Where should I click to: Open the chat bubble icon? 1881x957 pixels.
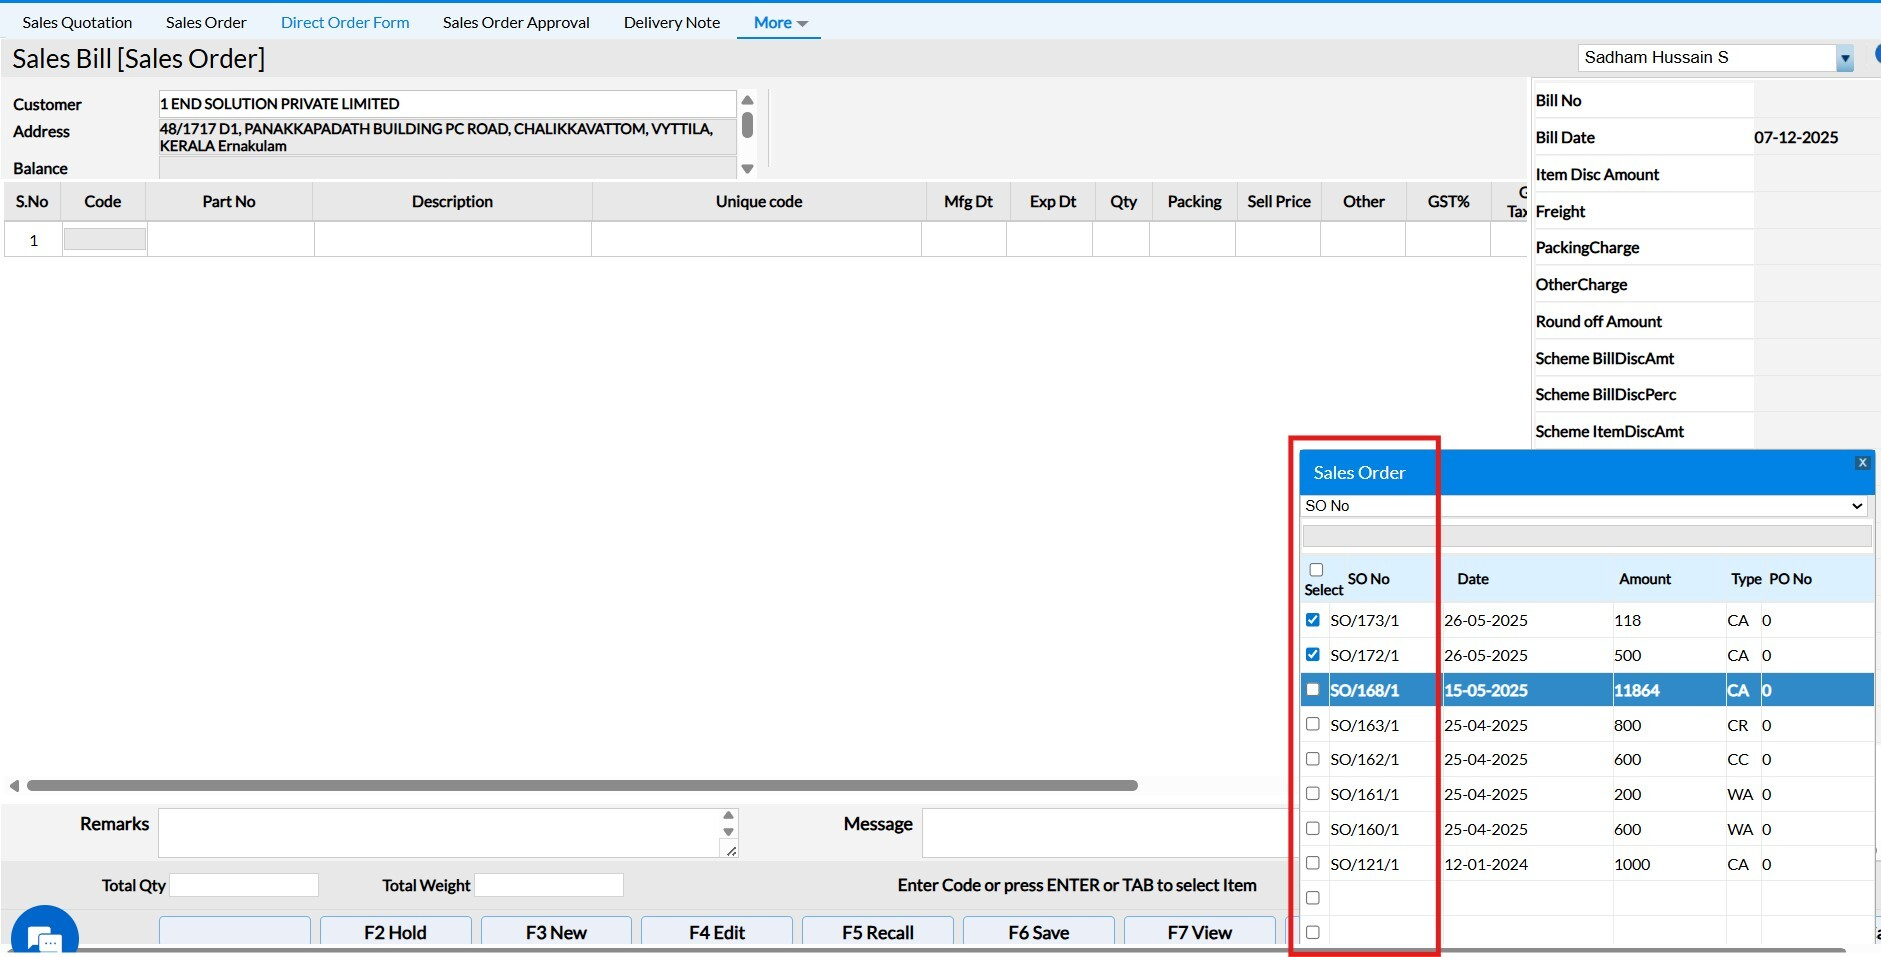click(x=44, y=937)
